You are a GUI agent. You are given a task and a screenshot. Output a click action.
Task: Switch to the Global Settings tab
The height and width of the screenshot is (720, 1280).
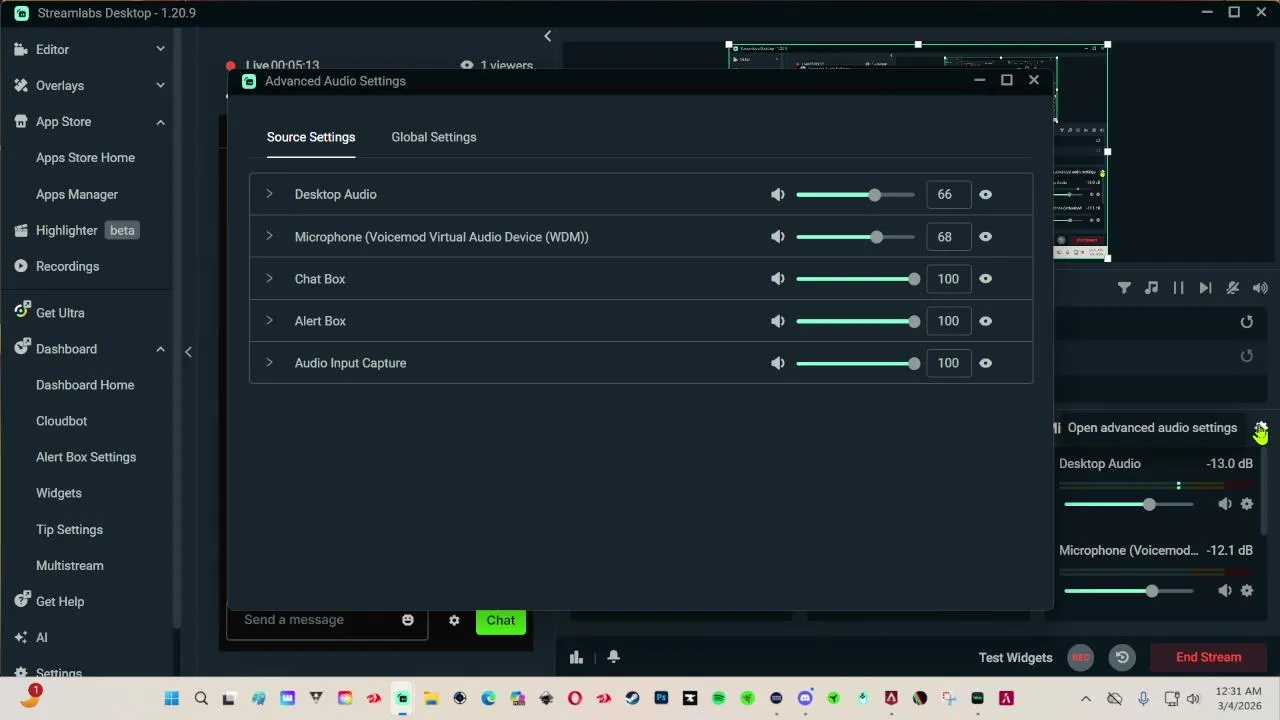[x=434, y=137]
